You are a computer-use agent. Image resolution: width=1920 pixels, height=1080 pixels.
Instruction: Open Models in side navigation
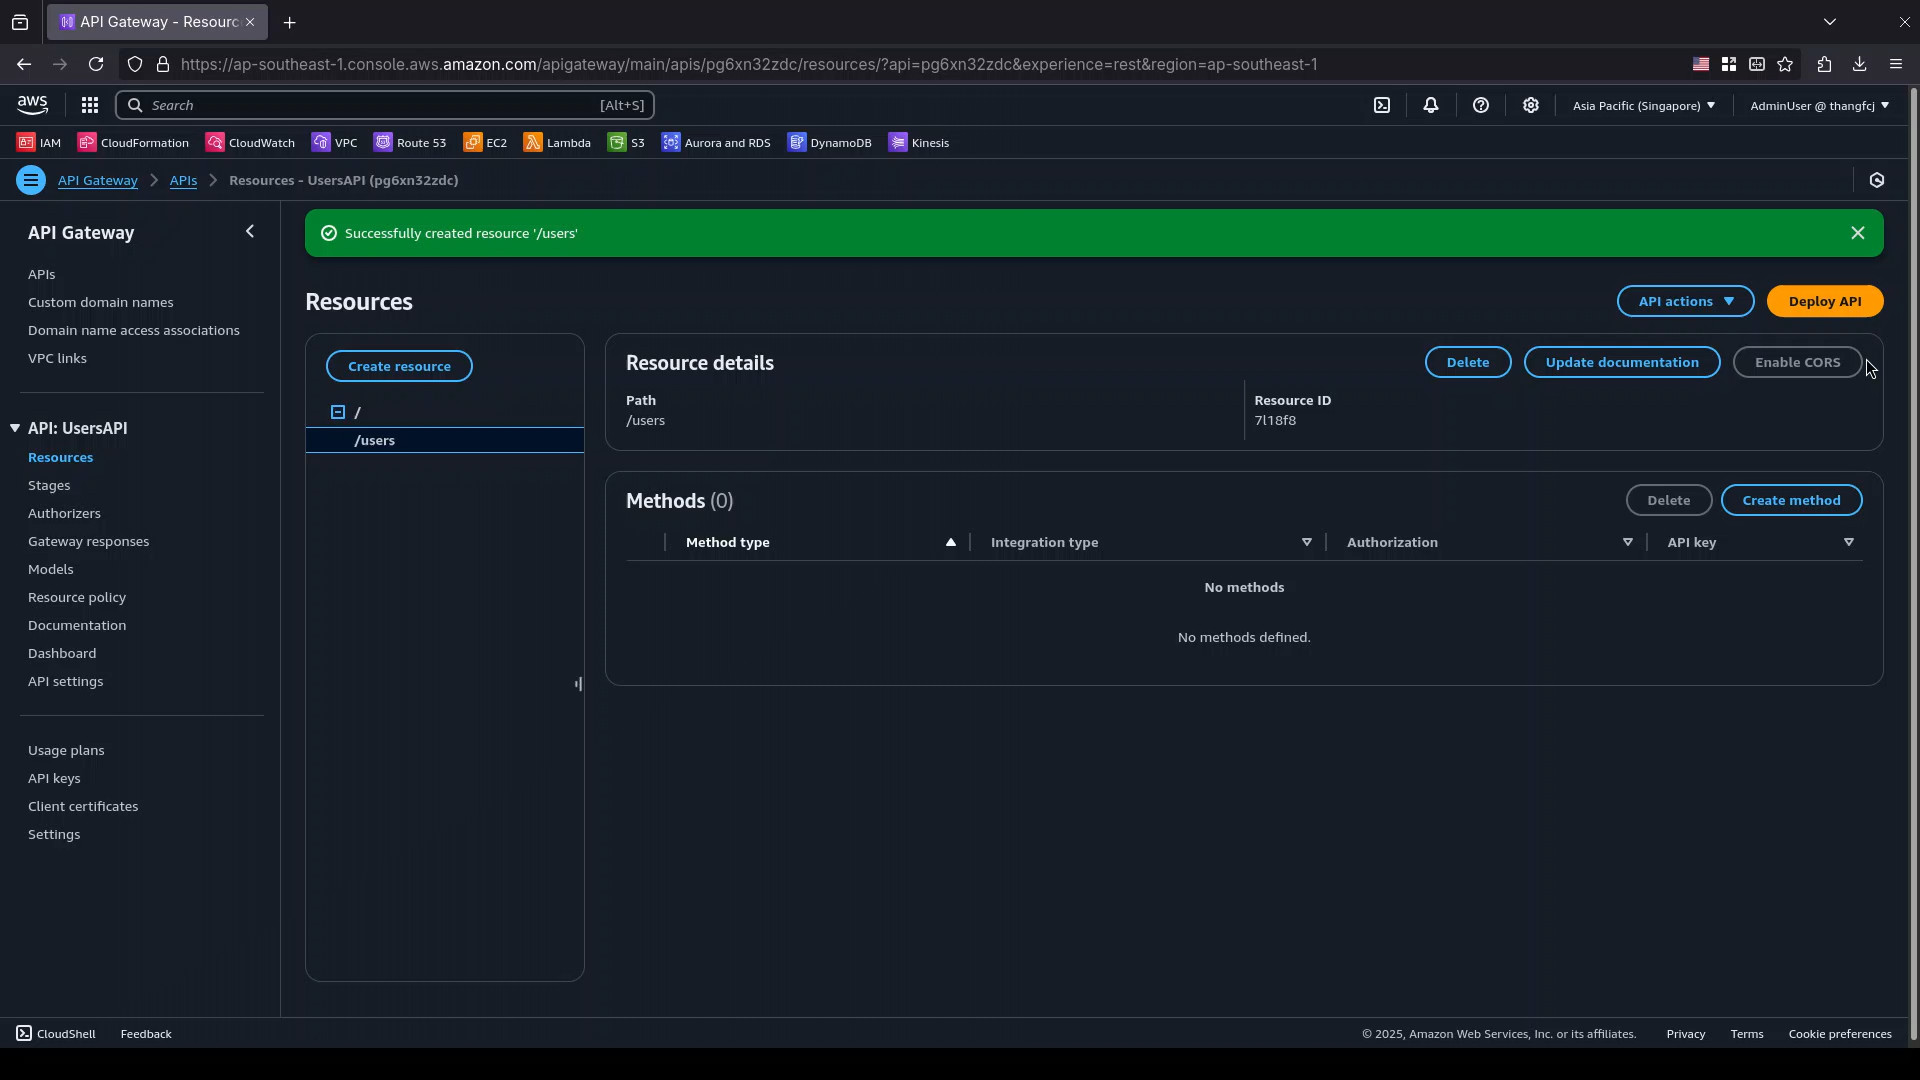click(x=50, y=569)
